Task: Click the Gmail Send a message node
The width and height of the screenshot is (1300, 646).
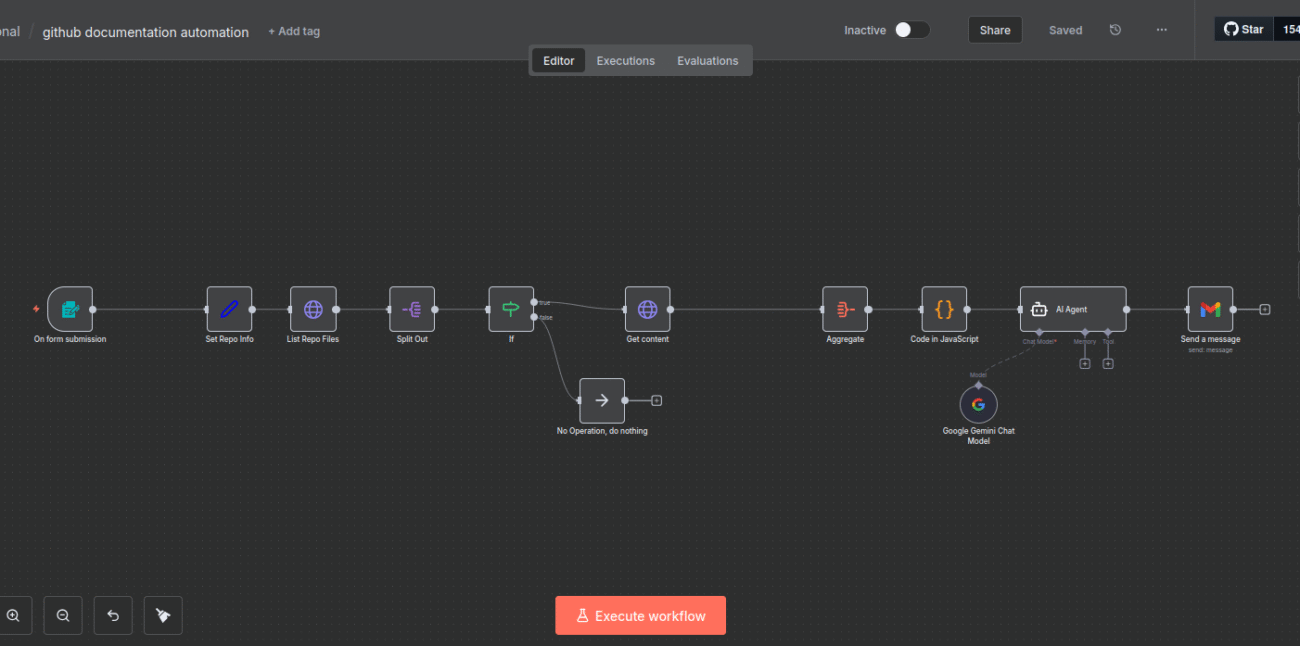Action: point(1210,310)
